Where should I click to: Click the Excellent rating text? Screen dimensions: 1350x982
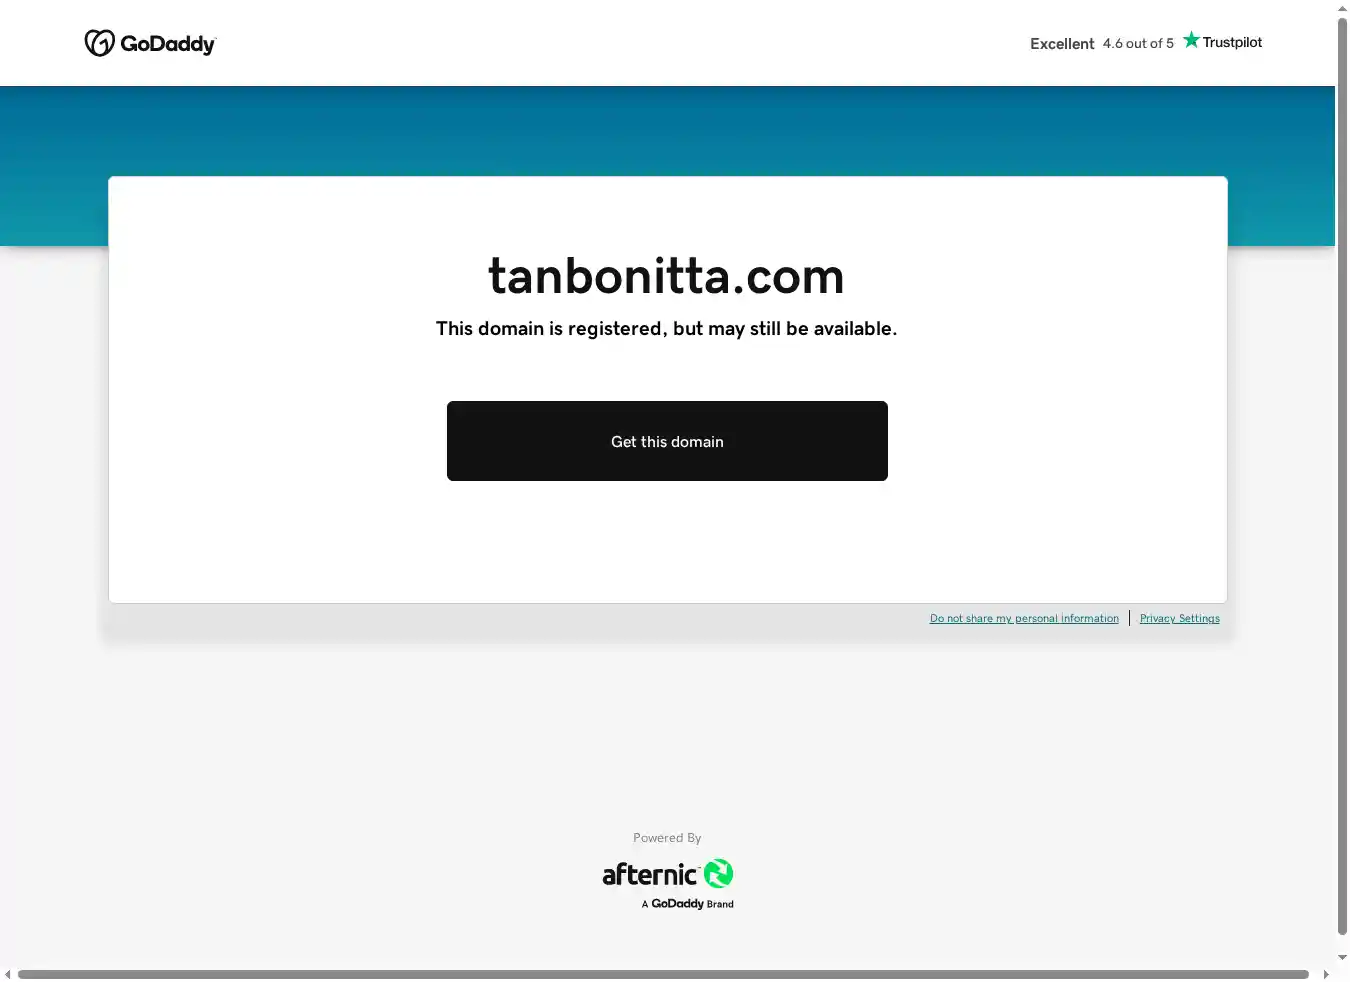point(1062,44)
